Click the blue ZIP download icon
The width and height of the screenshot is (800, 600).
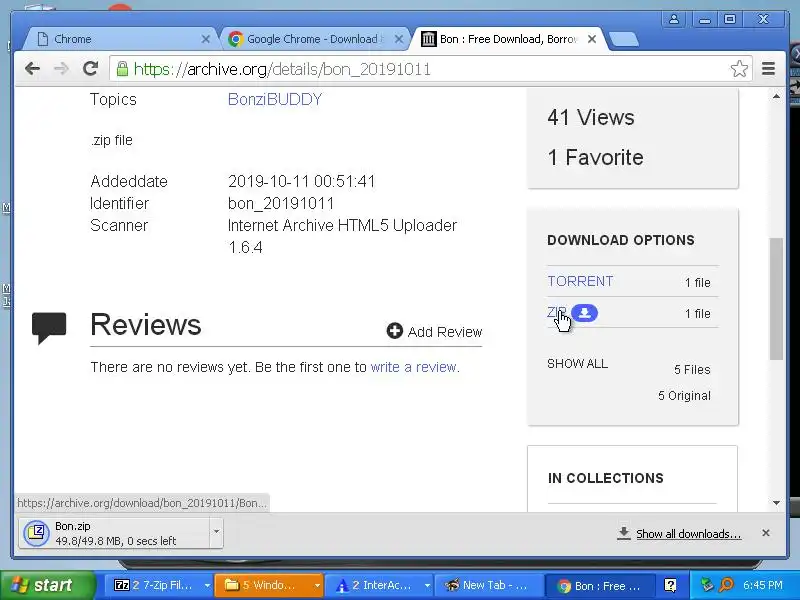point(584,313)
